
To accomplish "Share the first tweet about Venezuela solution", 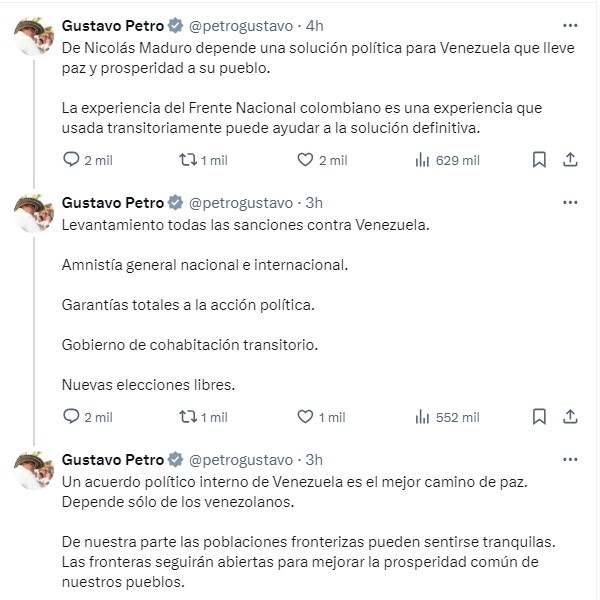I will pos(570,160).
